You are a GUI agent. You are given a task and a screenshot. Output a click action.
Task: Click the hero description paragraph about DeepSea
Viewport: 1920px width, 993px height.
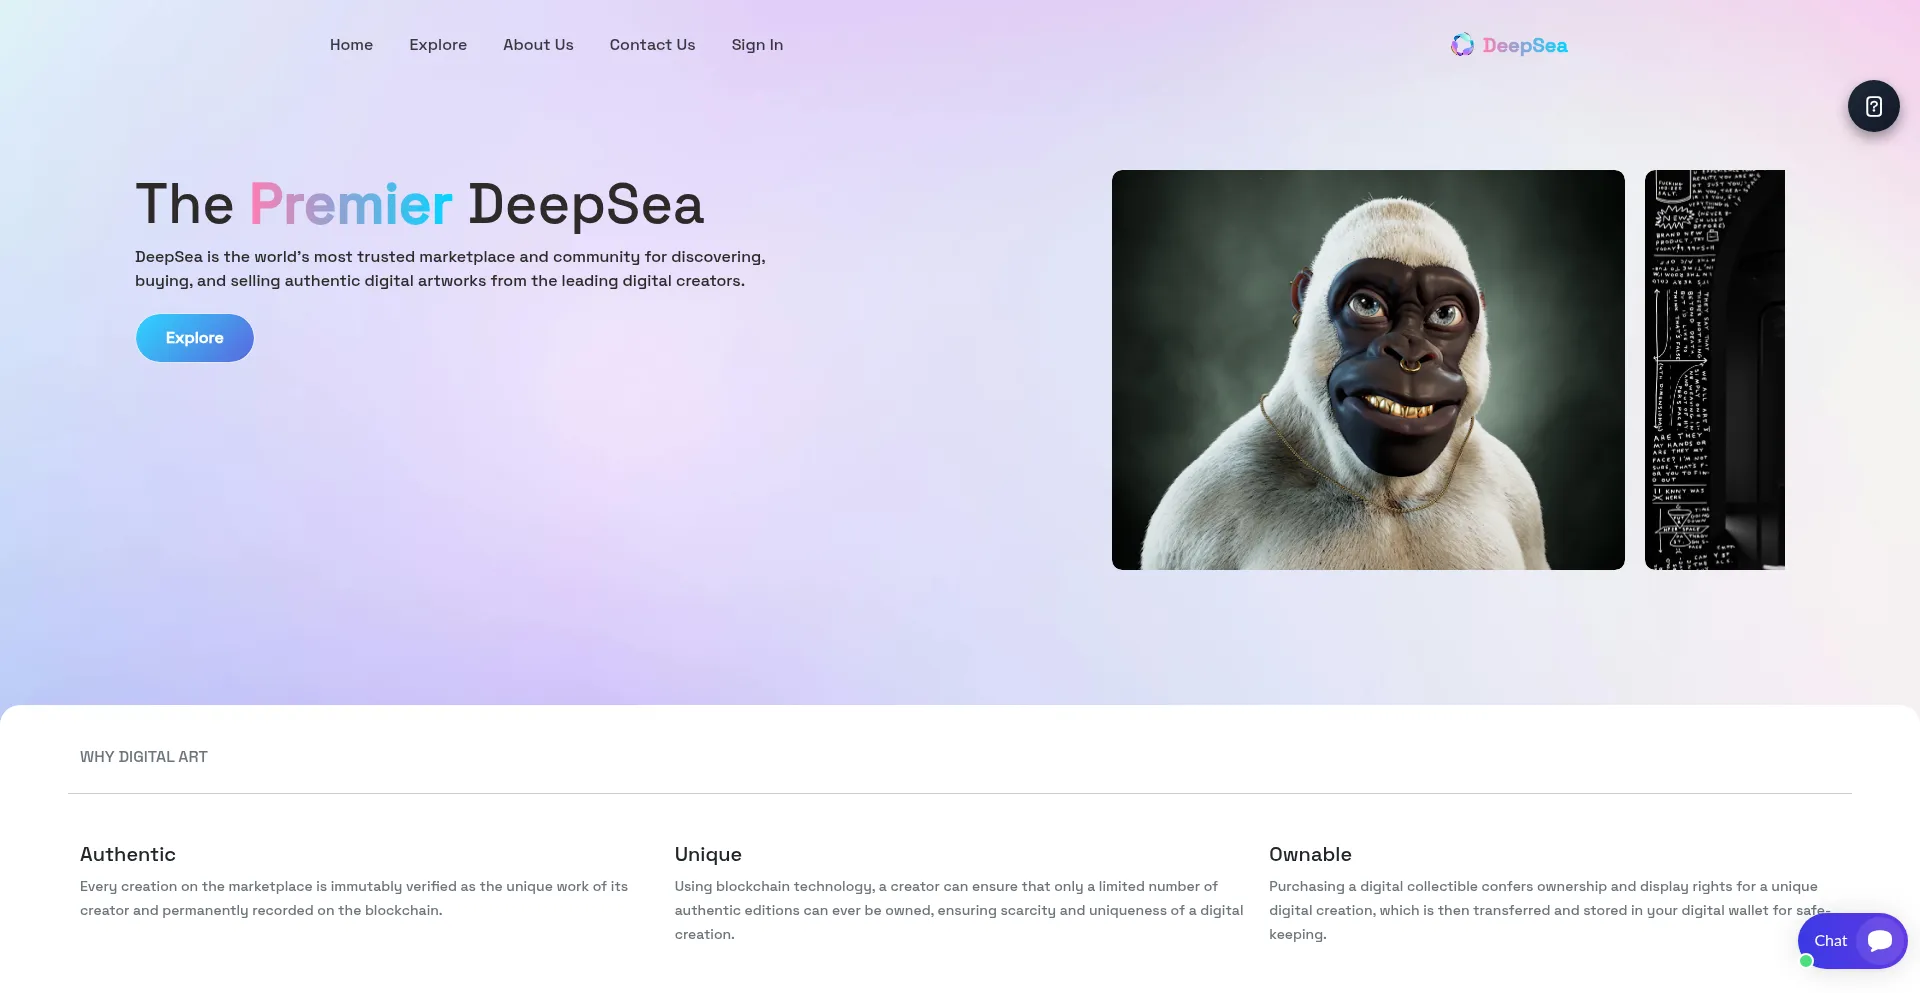tap(450, 269)
